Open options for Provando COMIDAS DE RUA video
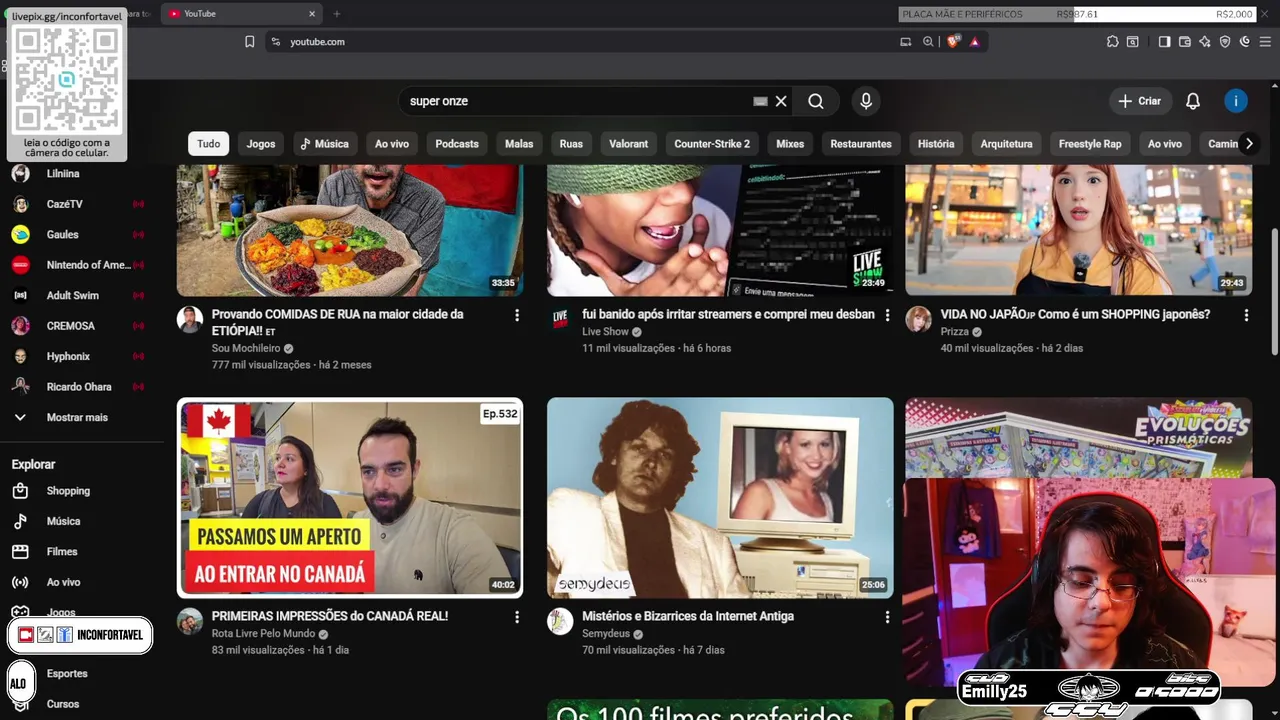Image resolution: width=1280 pixels, height=720 pixels. tap(517, 315)
